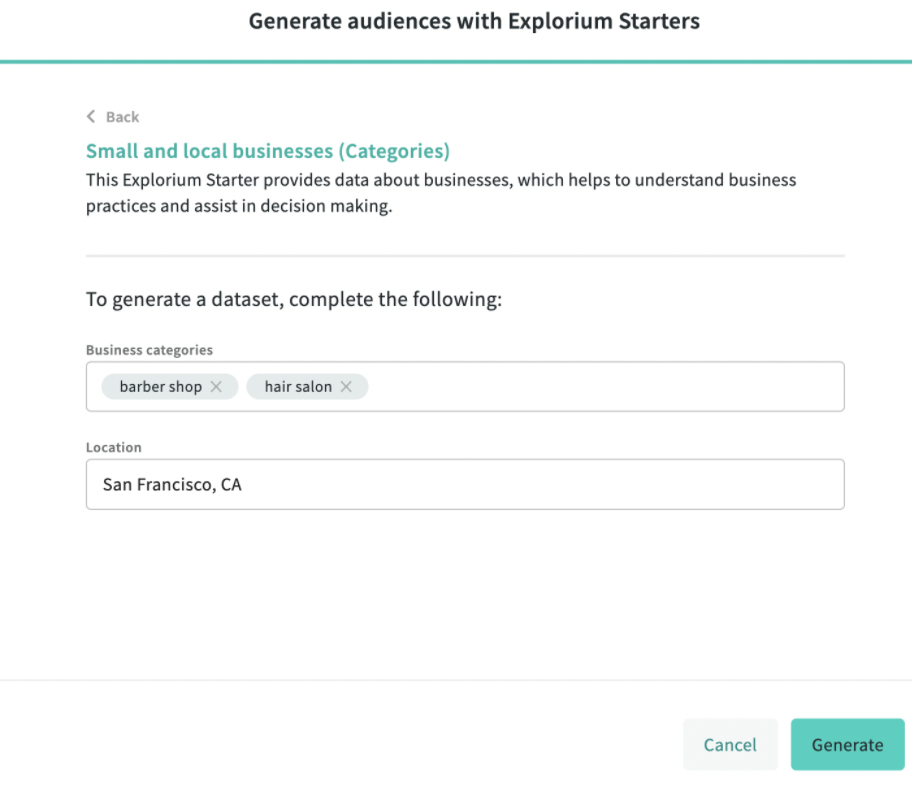Click the left-pointing arrow beside Back
912x788 pixels.
(x=90, y=117)
